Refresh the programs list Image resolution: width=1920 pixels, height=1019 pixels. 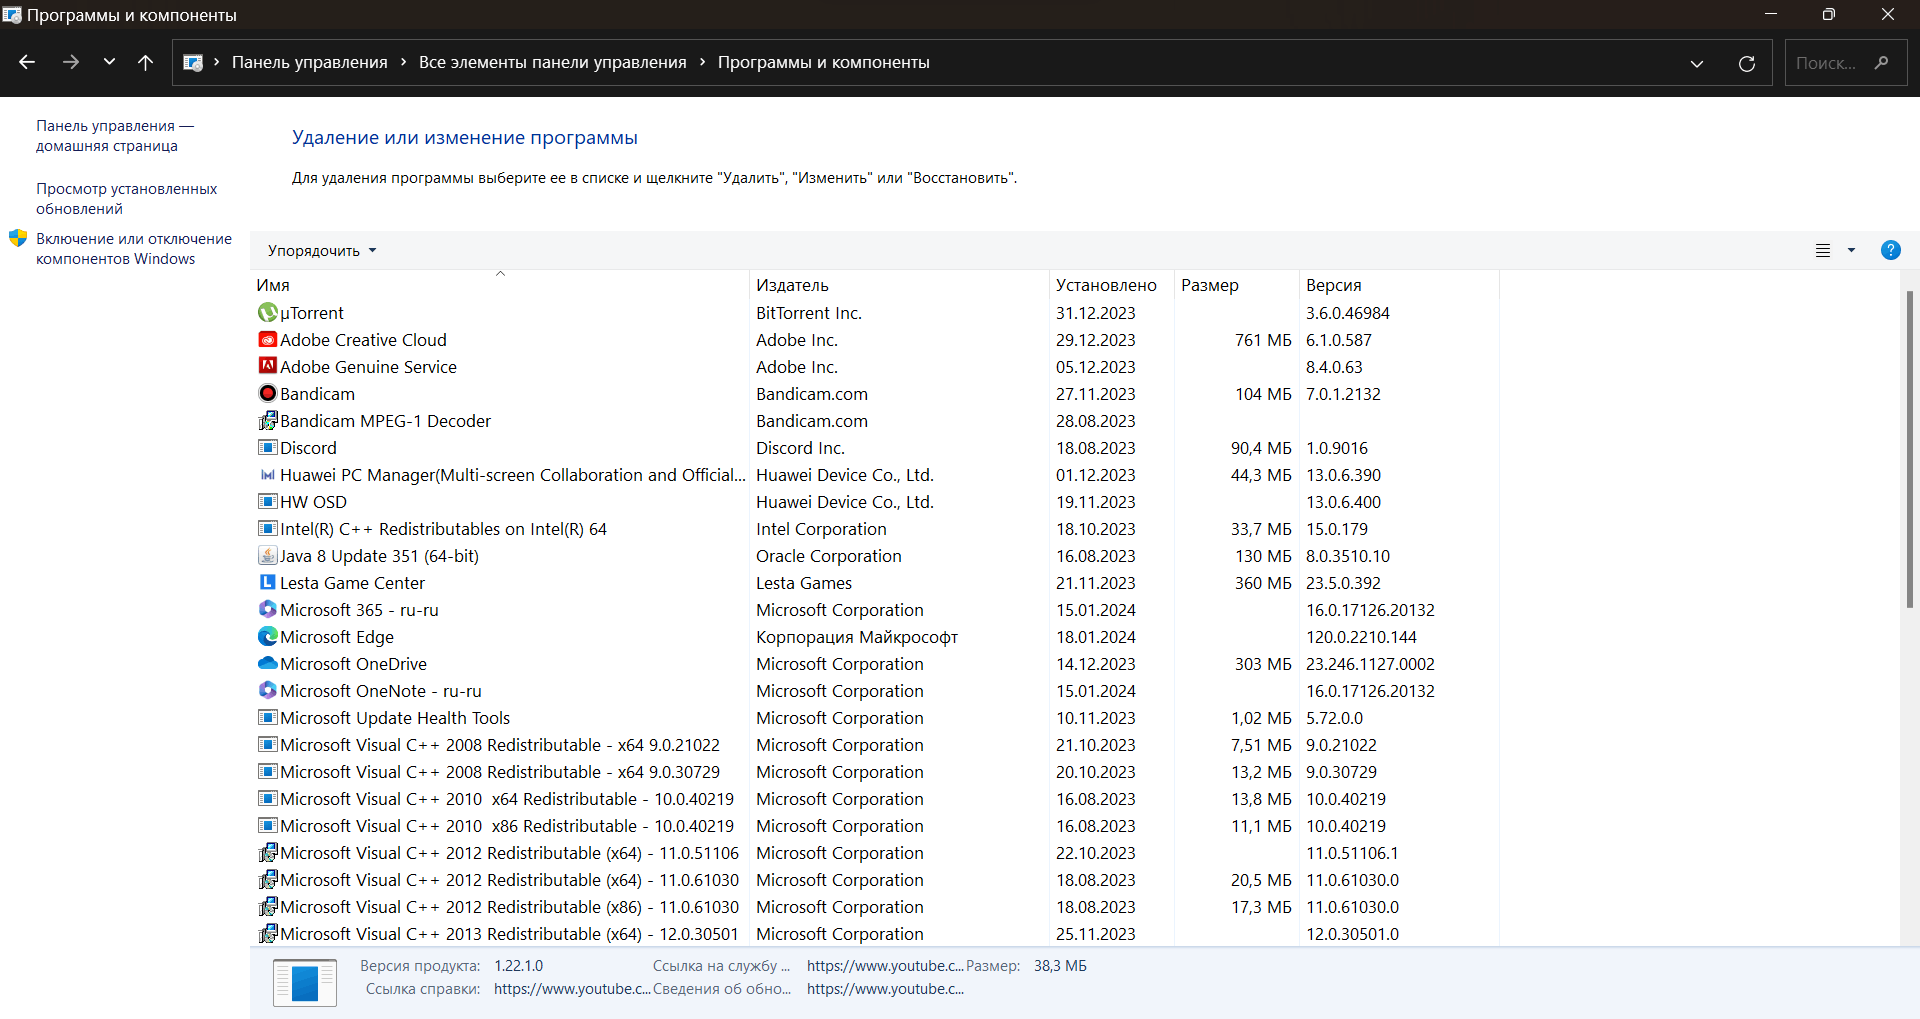click(1747, 63)
